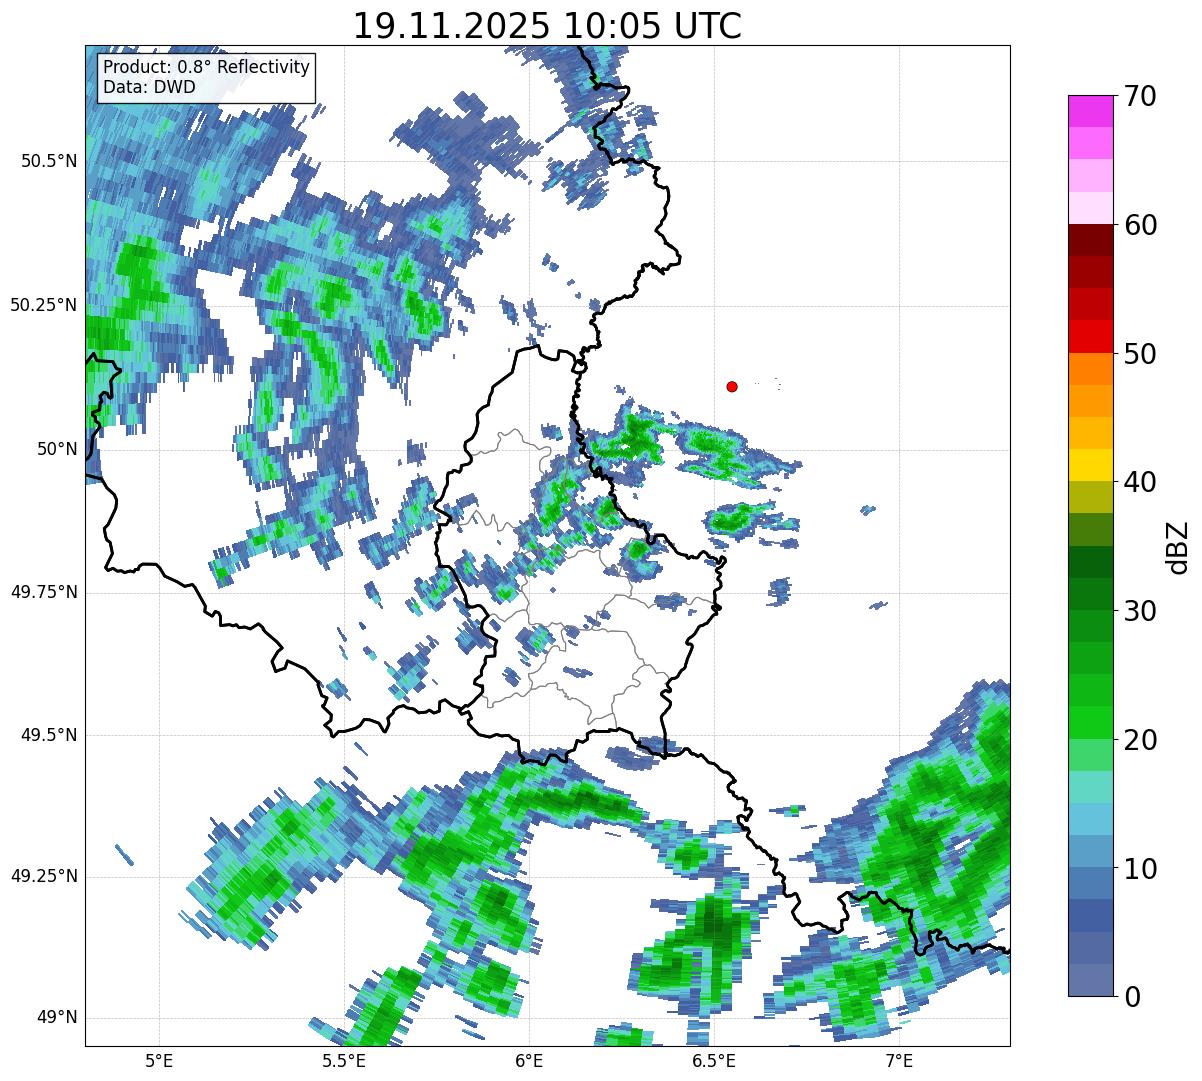
Task: Click the '50.25°N' latitude label
Action: [44, 305]
